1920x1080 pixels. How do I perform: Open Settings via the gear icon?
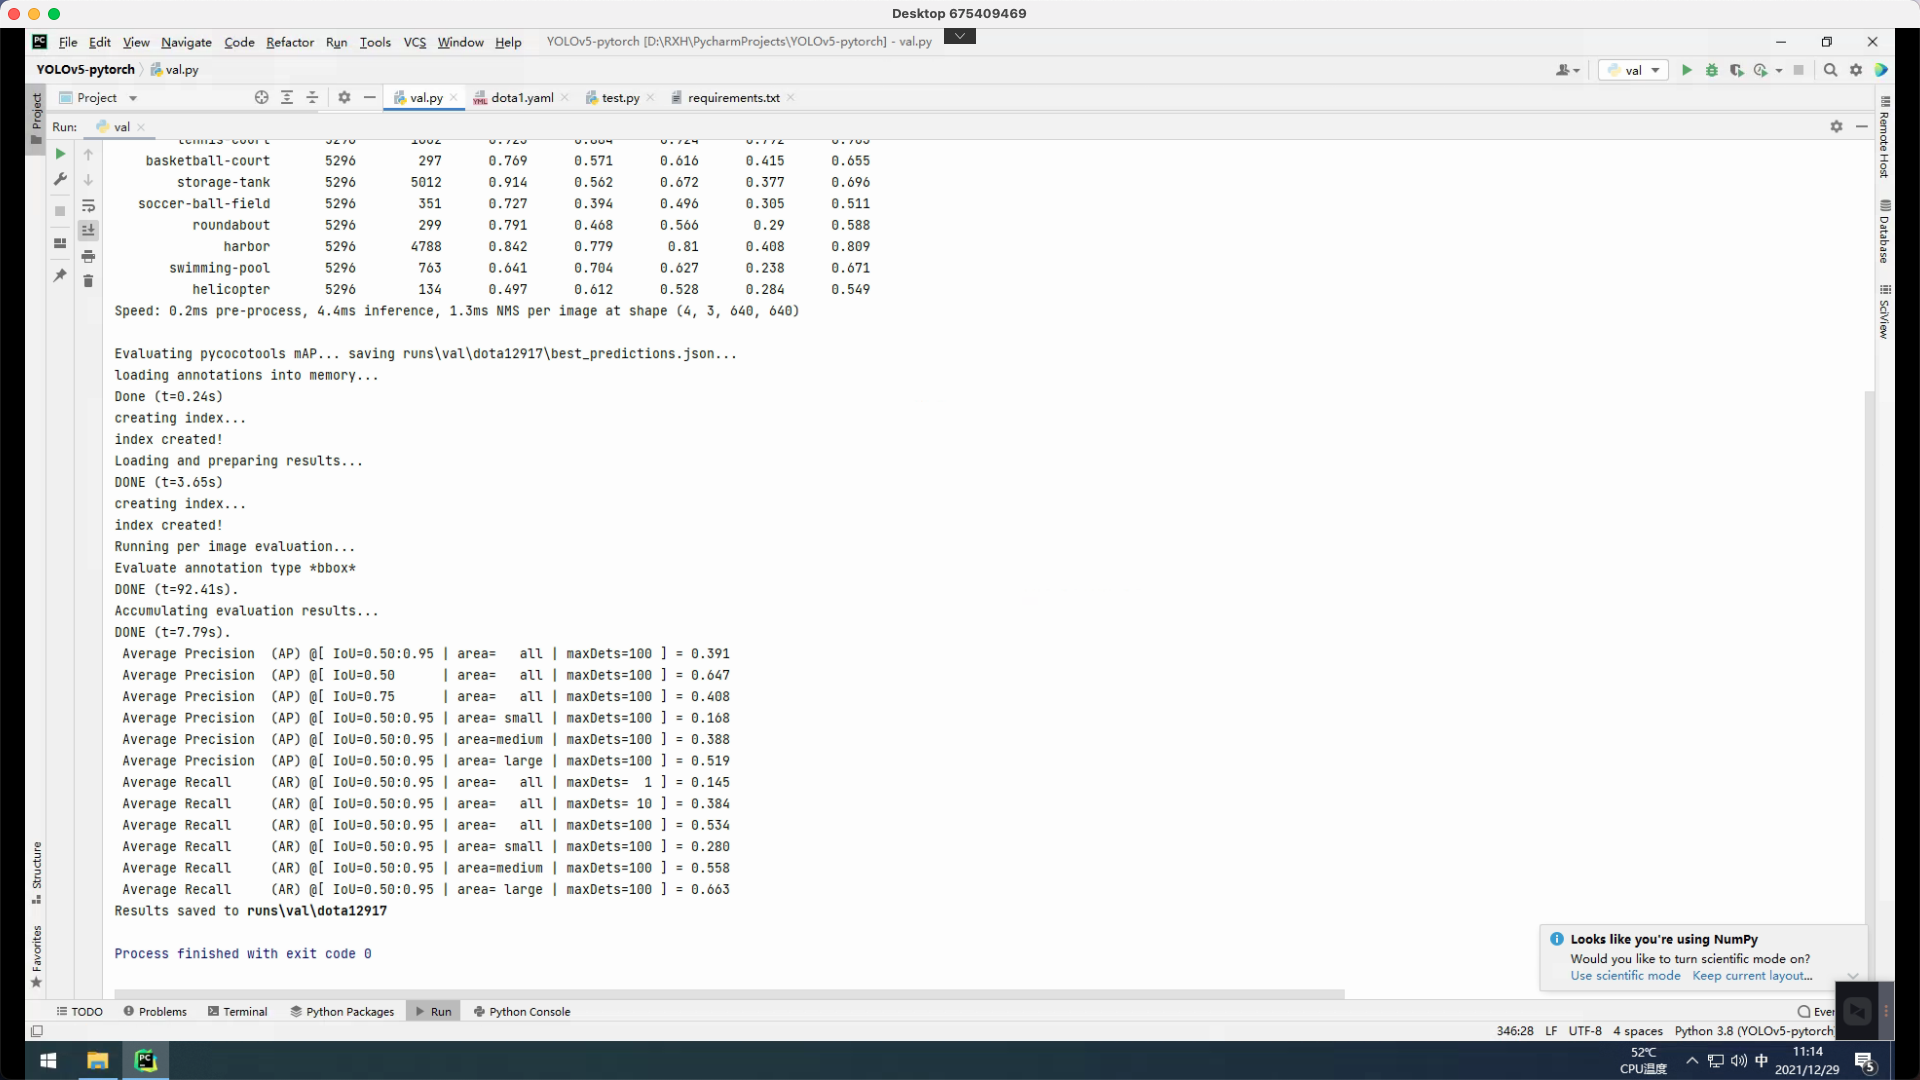1856,70
